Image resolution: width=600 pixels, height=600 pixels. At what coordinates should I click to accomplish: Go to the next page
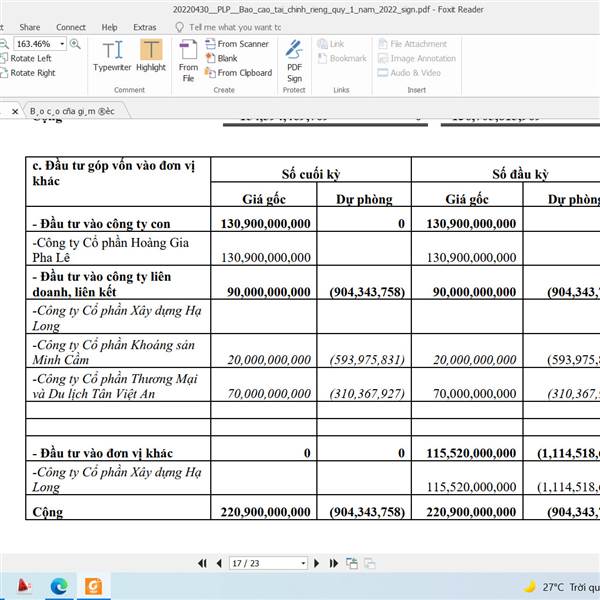[x=316, y=563]
